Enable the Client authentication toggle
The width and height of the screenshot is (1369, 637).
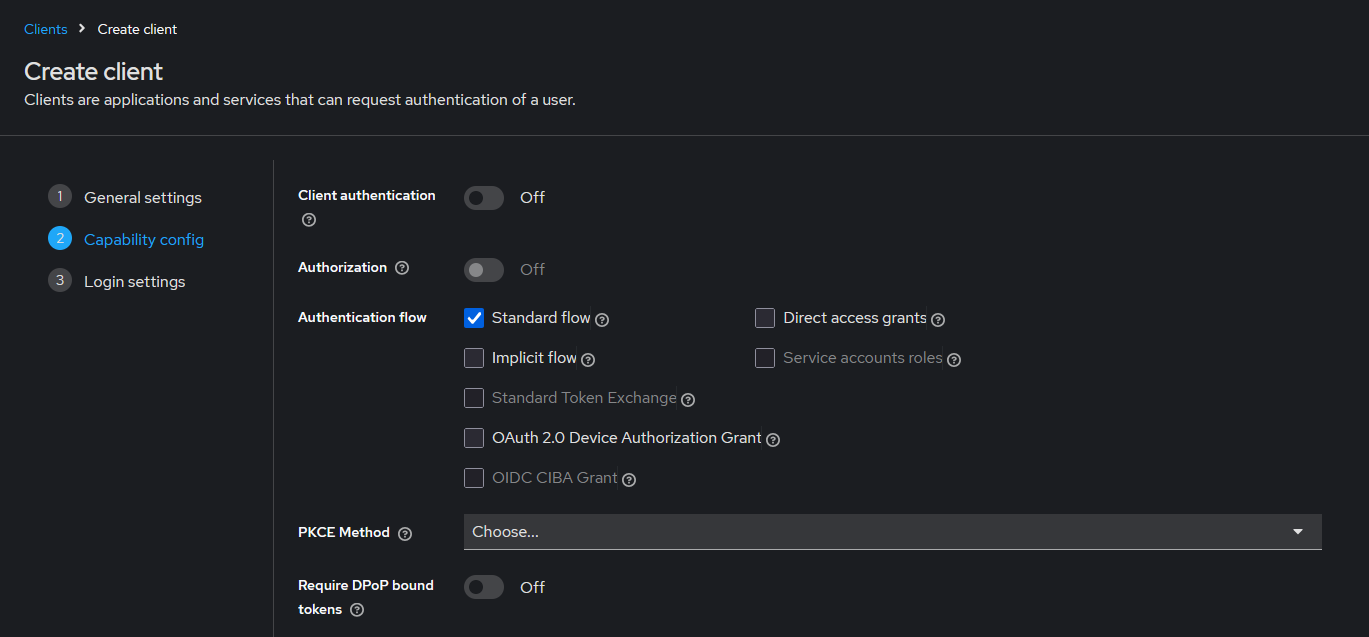(x=484, y=198)
